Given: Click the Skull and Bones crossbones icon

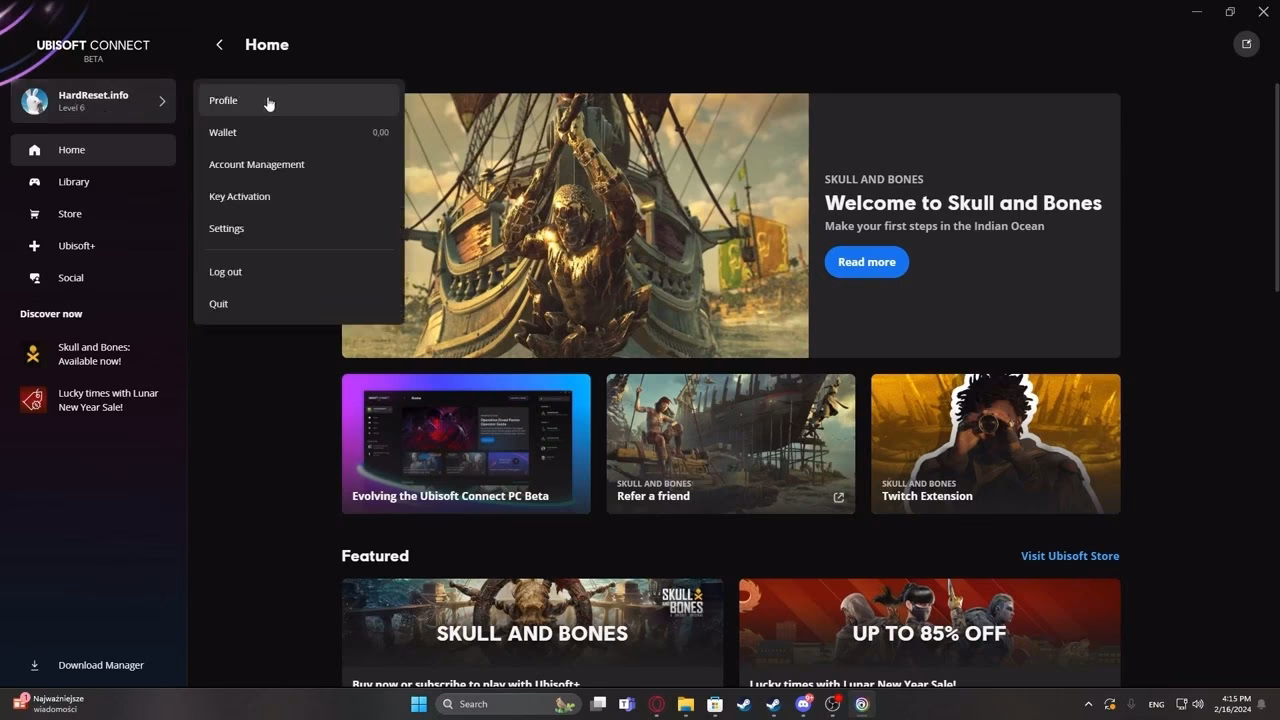Looking at the screenshot, I should click(x=33, y=354).
